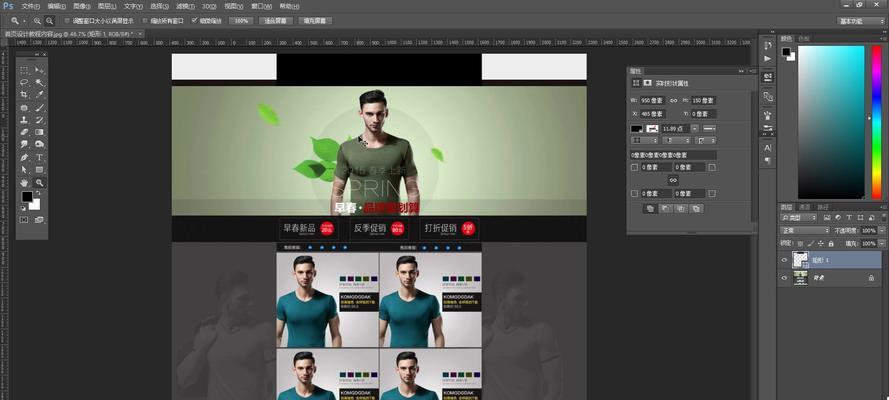
Task: Hide the Background layer eye
Action: click(x=785, y=278)
